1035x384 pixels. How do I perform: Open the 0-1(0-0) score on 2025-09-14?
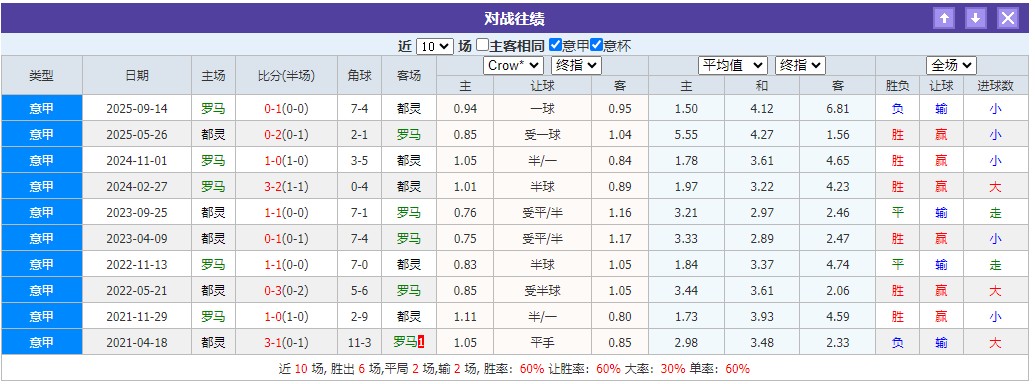(x=286, y=109)
